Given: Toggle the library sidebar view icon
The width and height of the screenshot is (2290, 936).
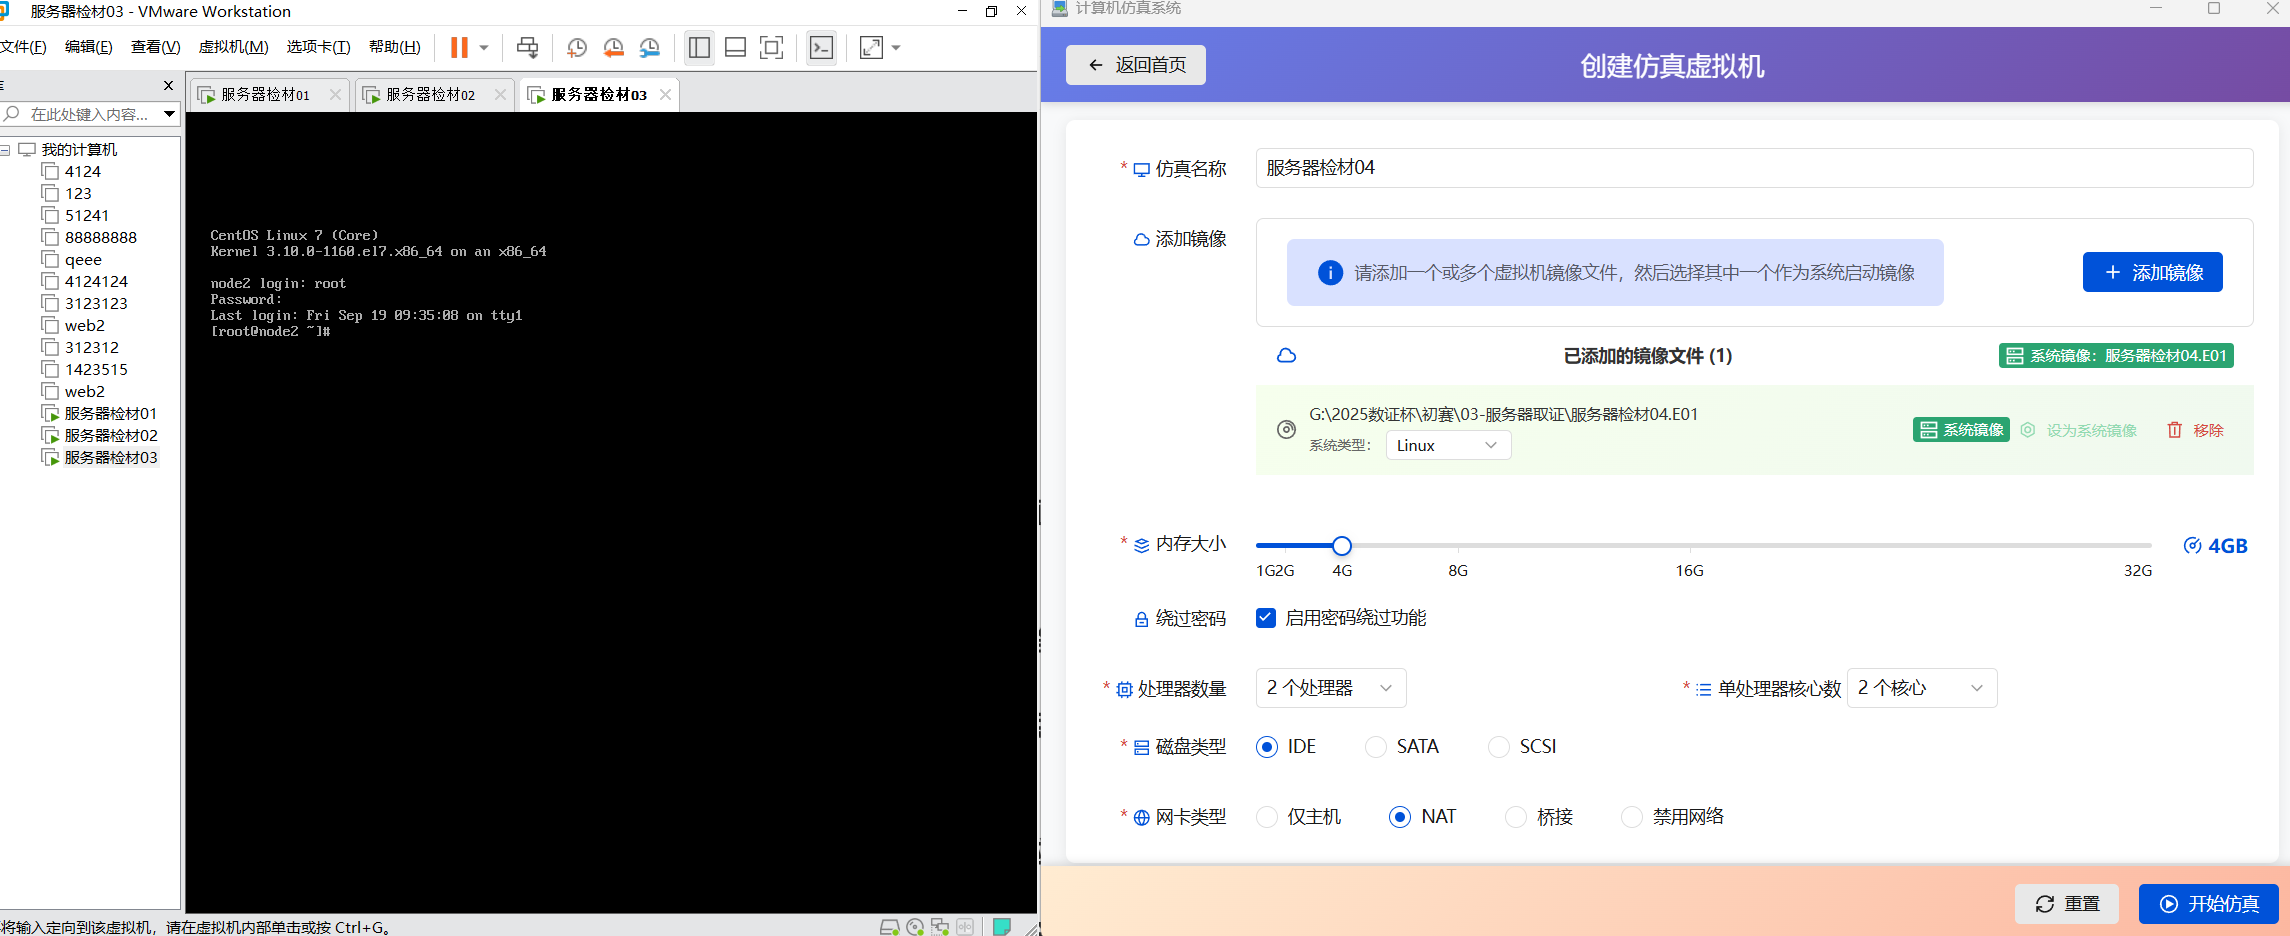Looking at the screenshot, I should pos(699,47).
